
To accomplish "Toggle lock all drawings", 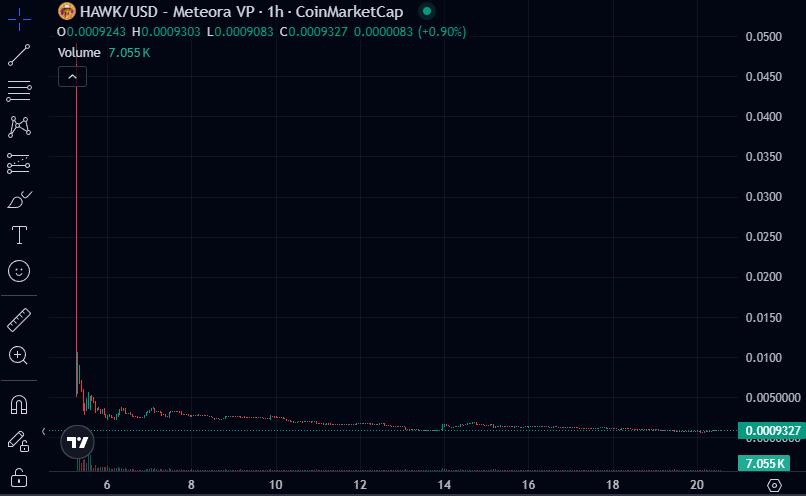I will pos(19,477).
